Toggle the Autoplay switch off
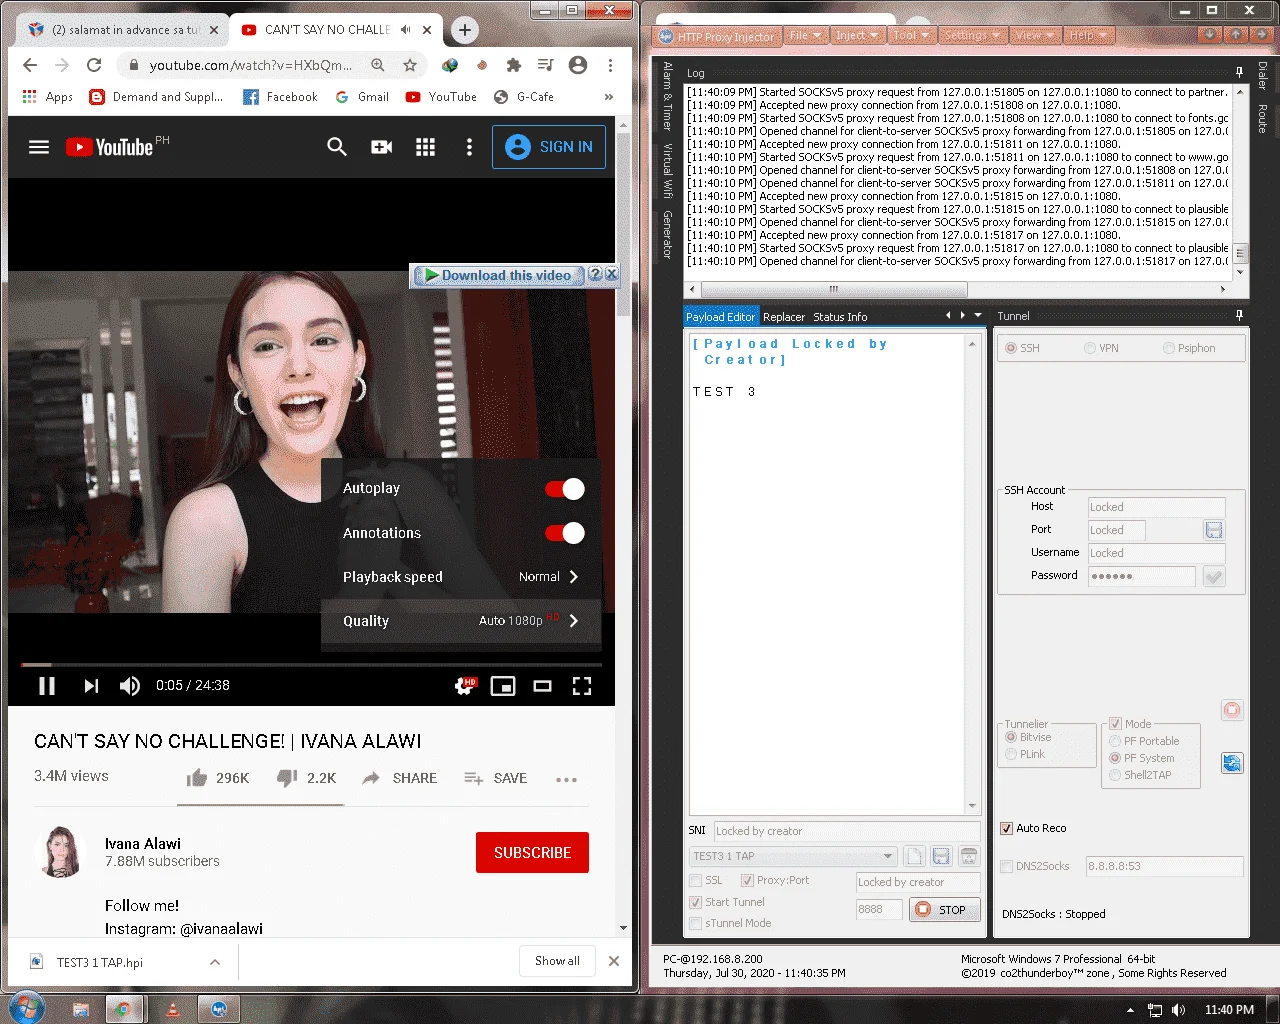Screen dimensions: 1280x1024 pyautogui.click(x=564, y=489)
